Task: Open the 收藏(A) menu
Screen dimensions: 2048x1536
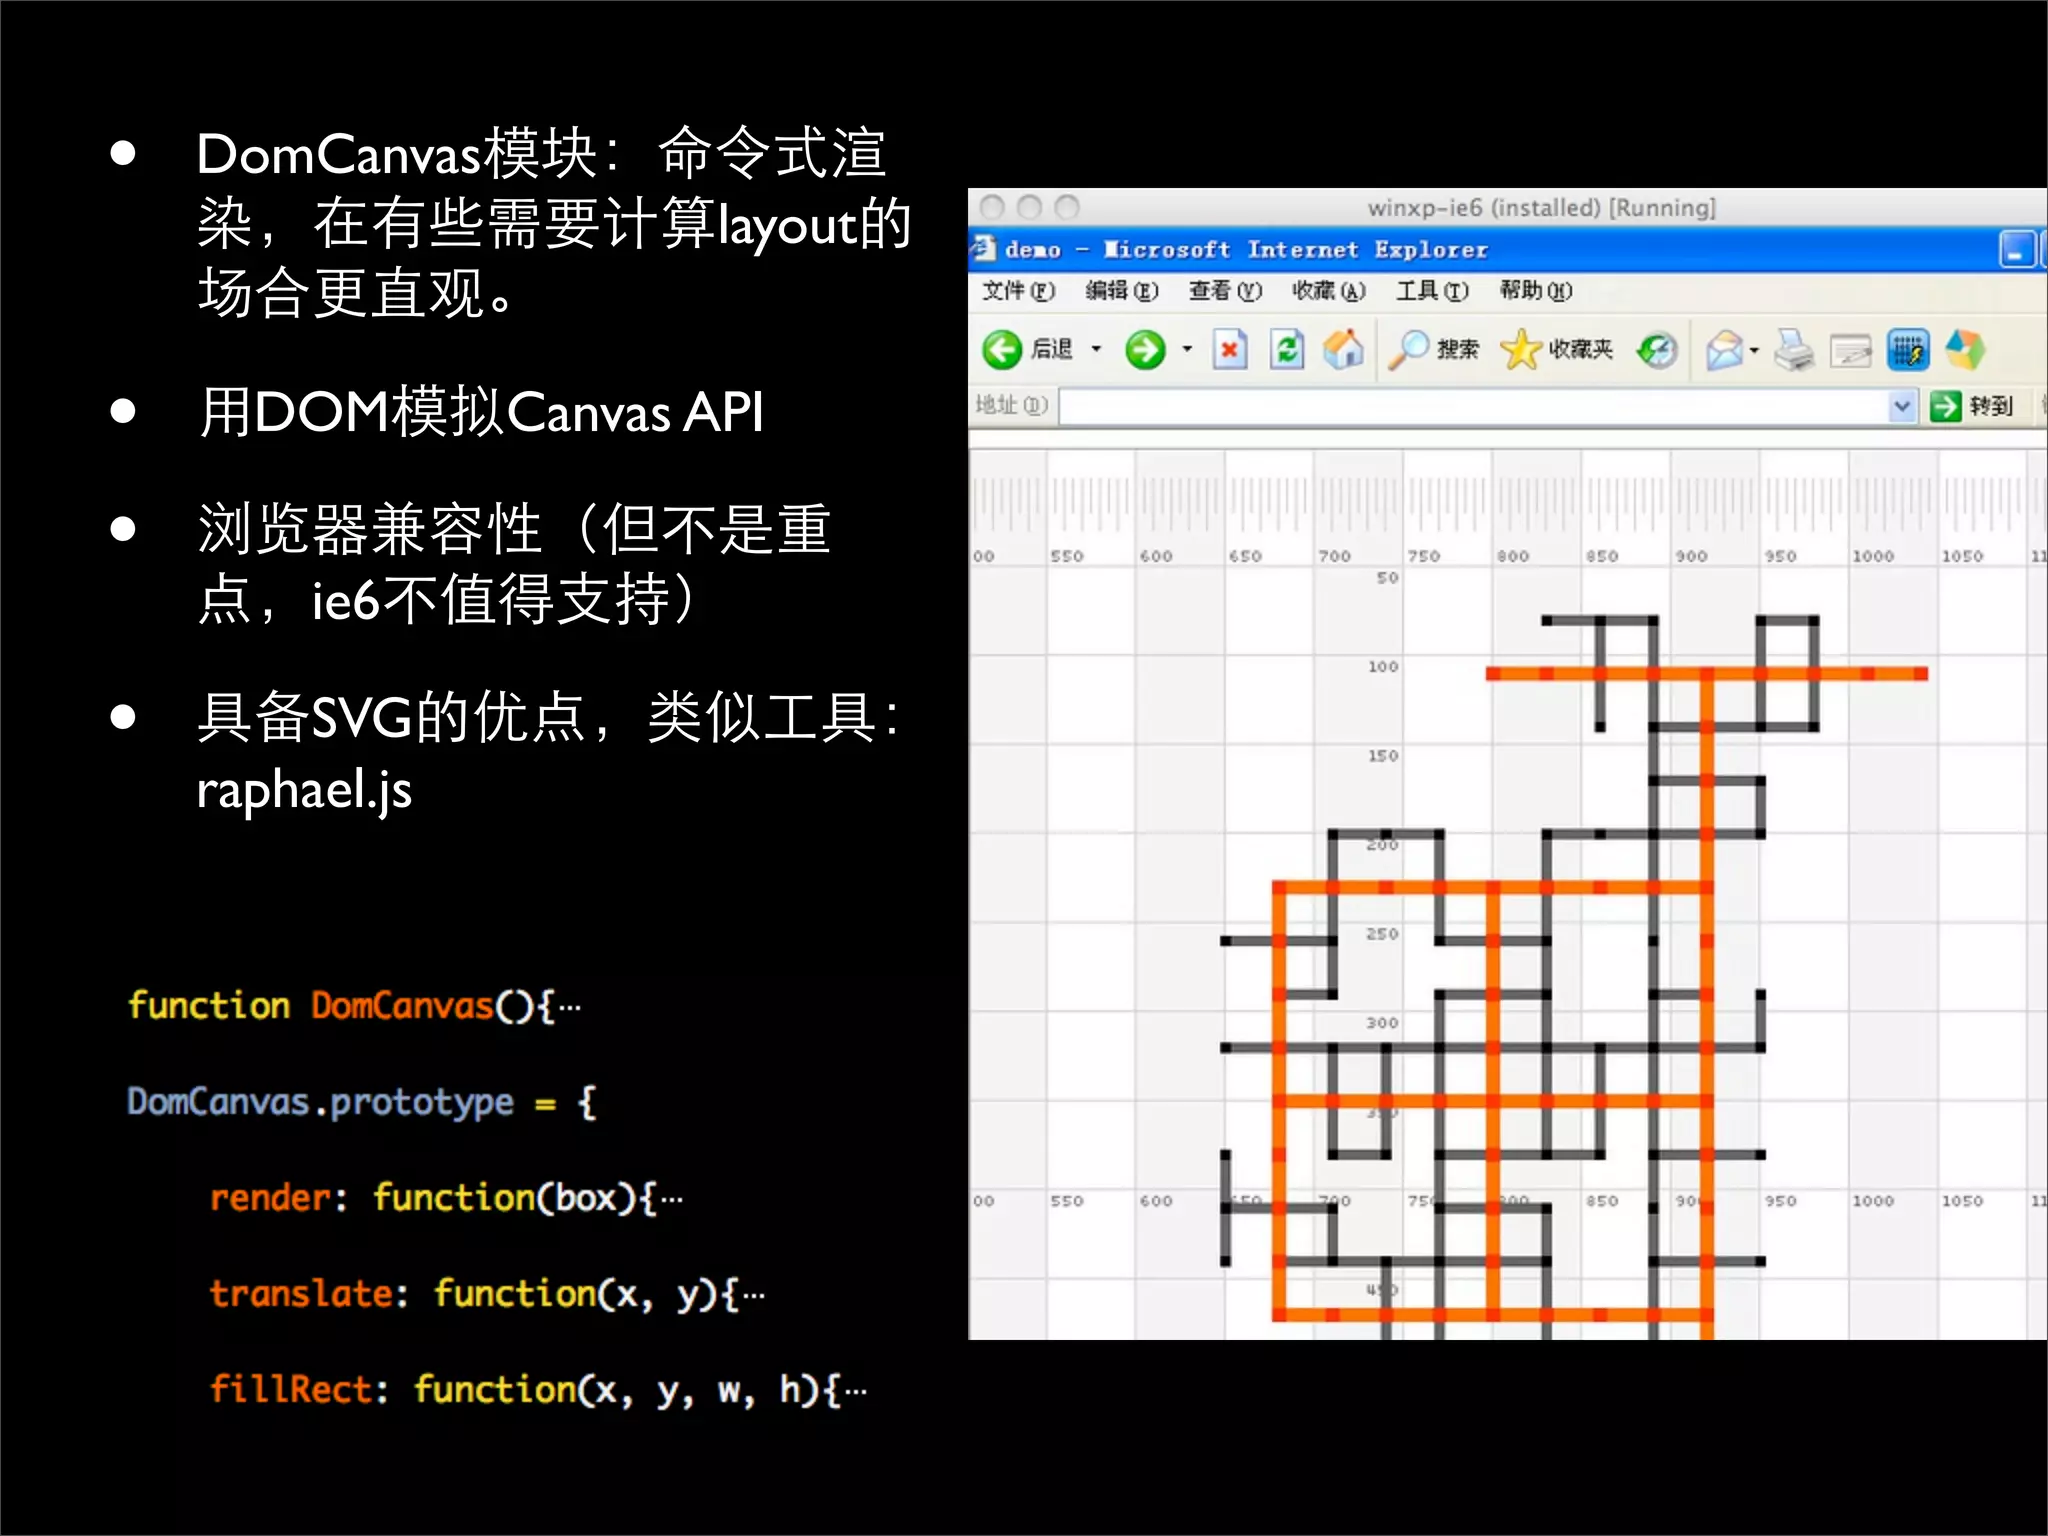Action: click(x=1328, y=291)
